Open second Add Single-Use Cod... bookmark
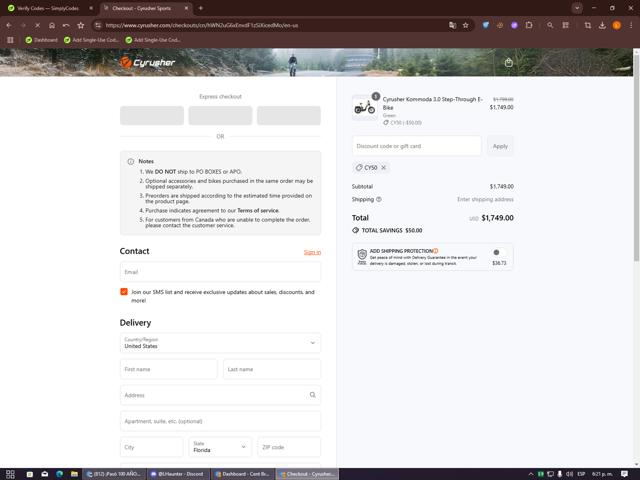The image size is (640, 480). tap(153, 40)
